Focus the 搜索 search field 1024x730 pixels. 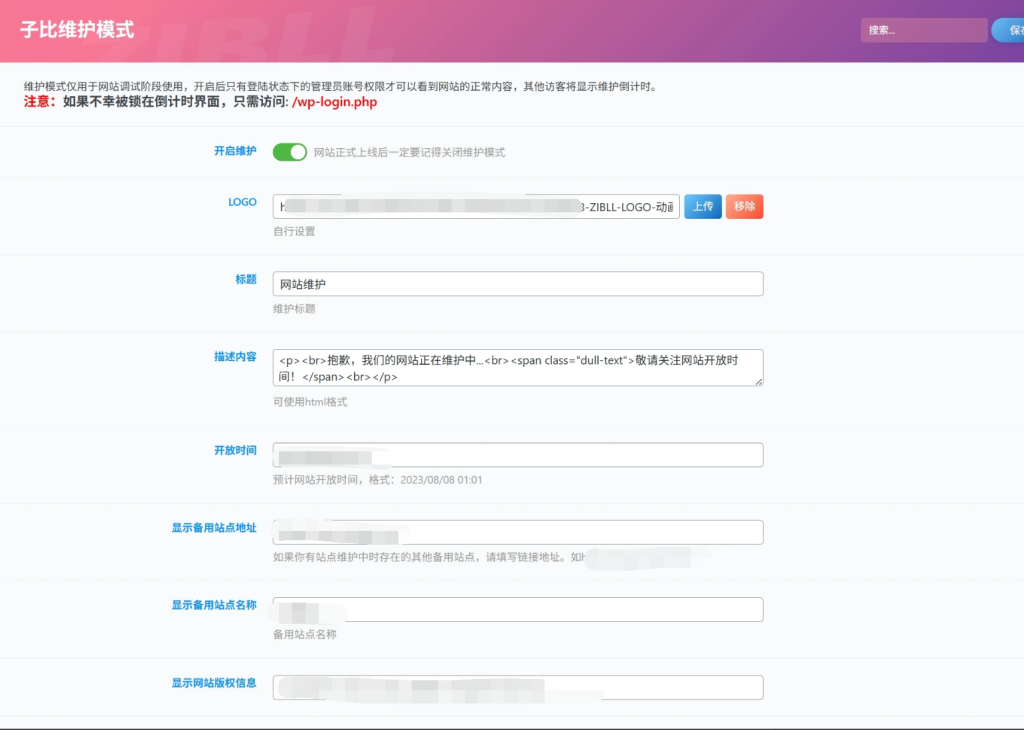(923, 30)
